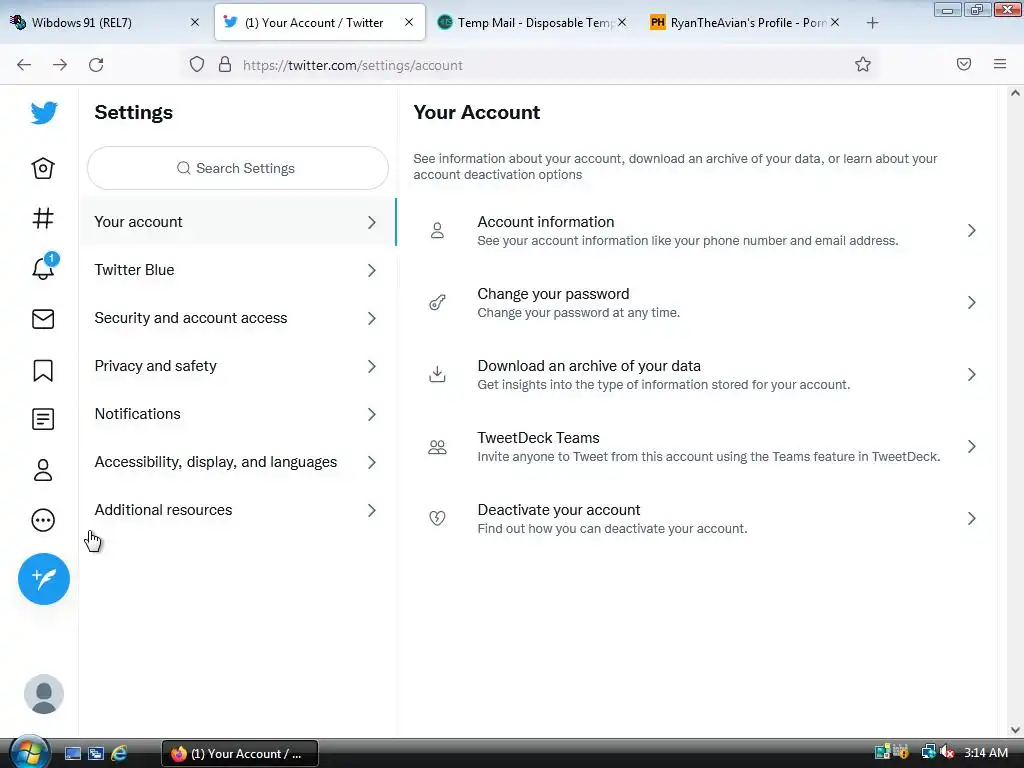Open TweetDeck Teams
The image size is (1024, 768).
(697, 447)
